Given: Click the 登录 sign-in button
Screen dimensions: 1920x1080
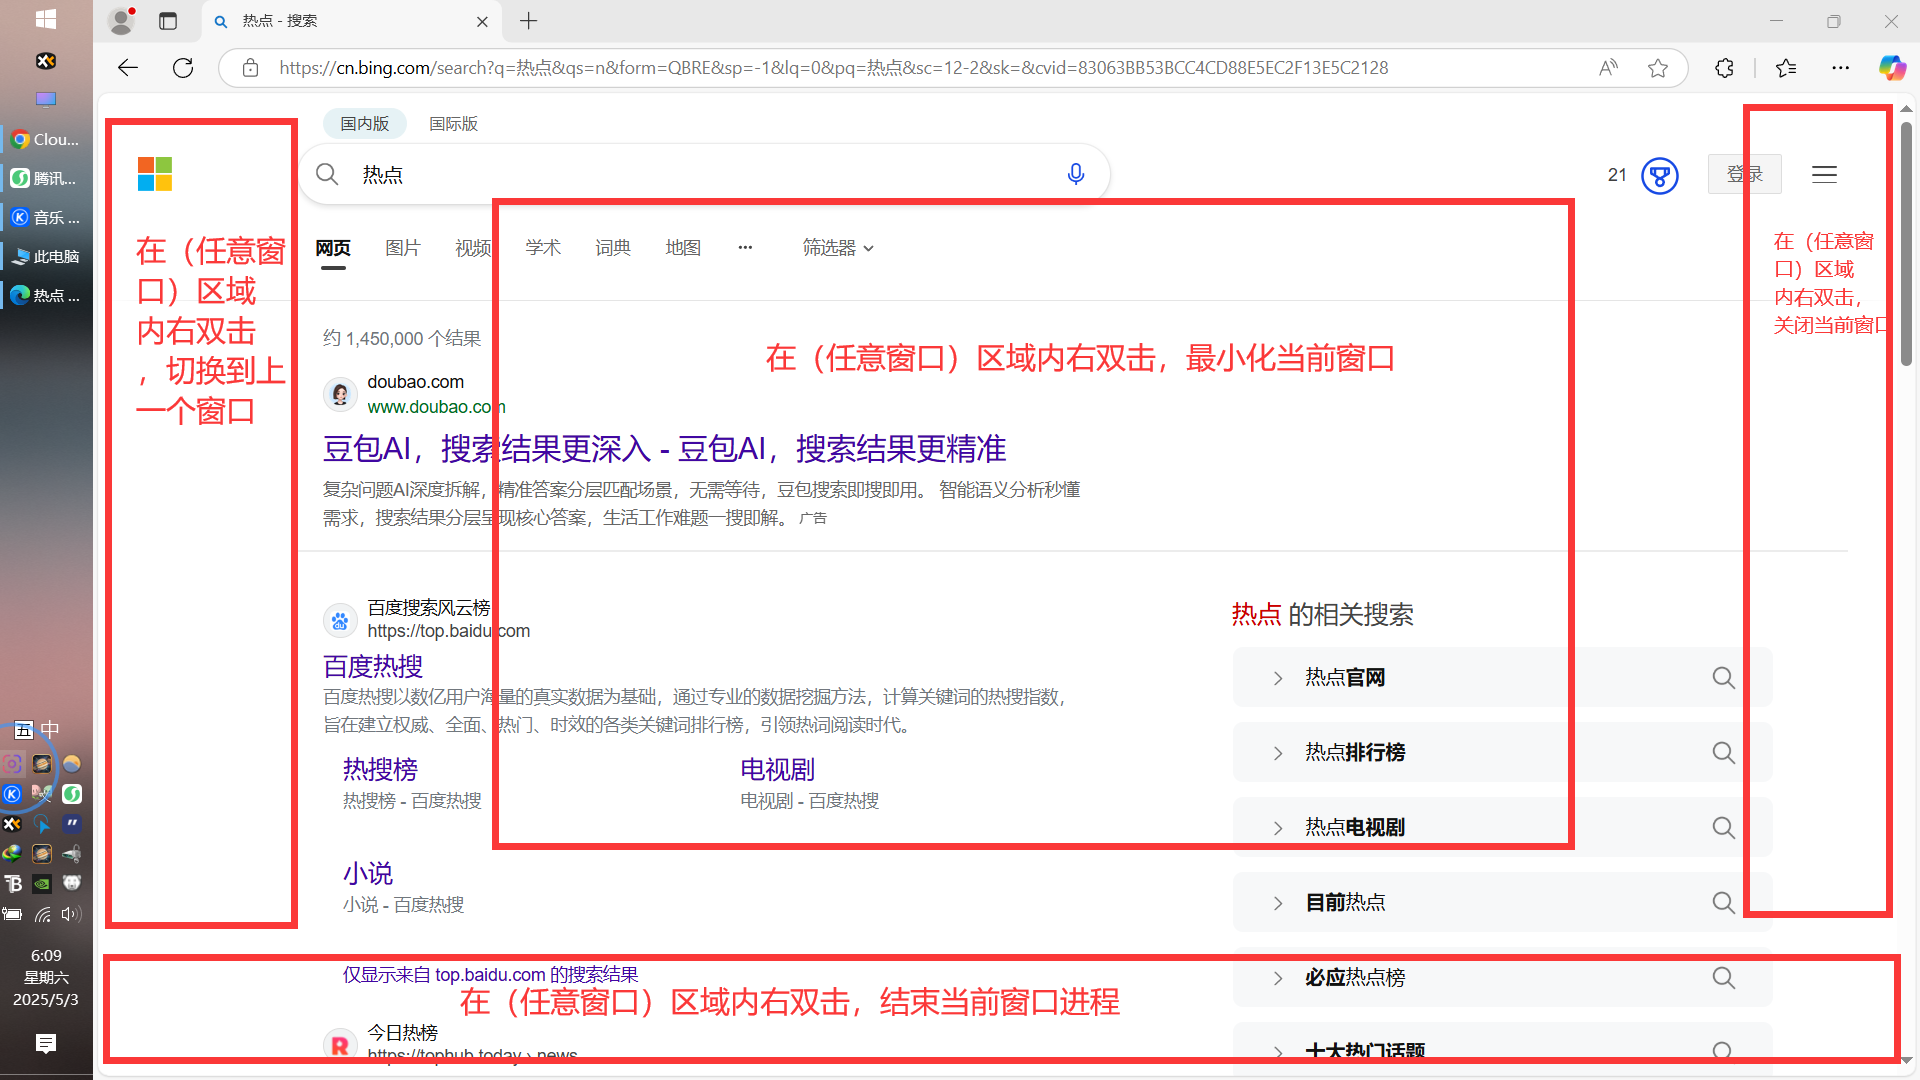Looking at the screenshot, I should tap(1744, 173).
